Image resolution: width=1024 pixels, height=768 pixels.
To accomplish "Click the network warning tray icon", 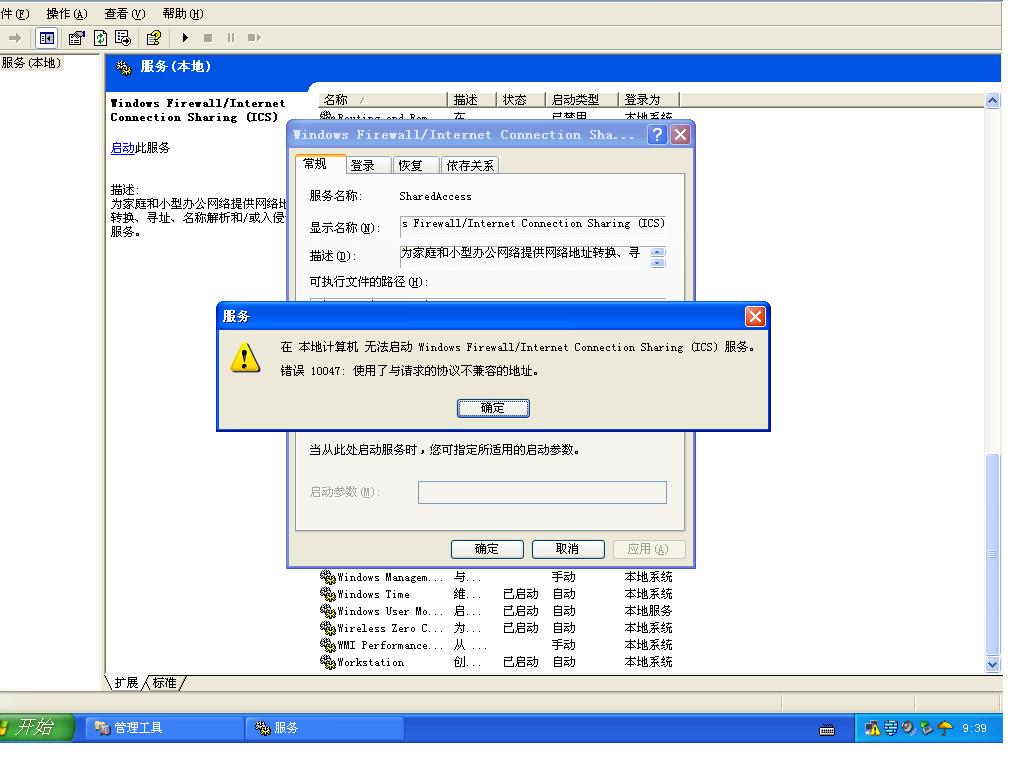I will tap(872, 728).
